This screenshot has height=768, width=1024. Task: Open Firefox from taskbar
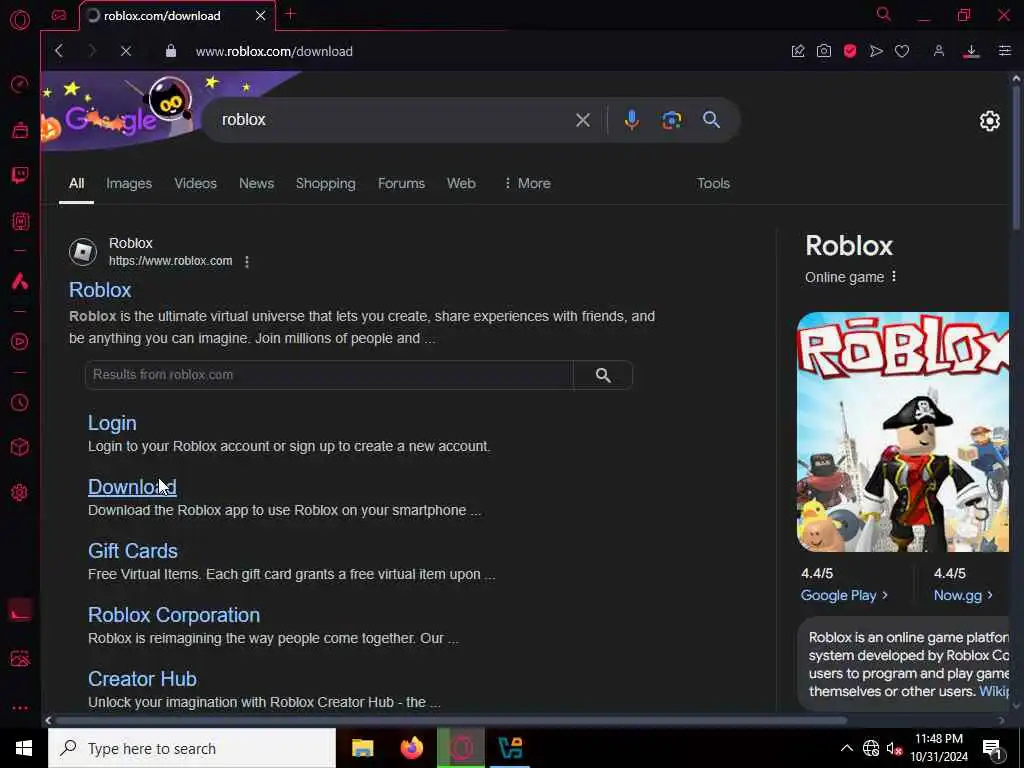point(411,748)
